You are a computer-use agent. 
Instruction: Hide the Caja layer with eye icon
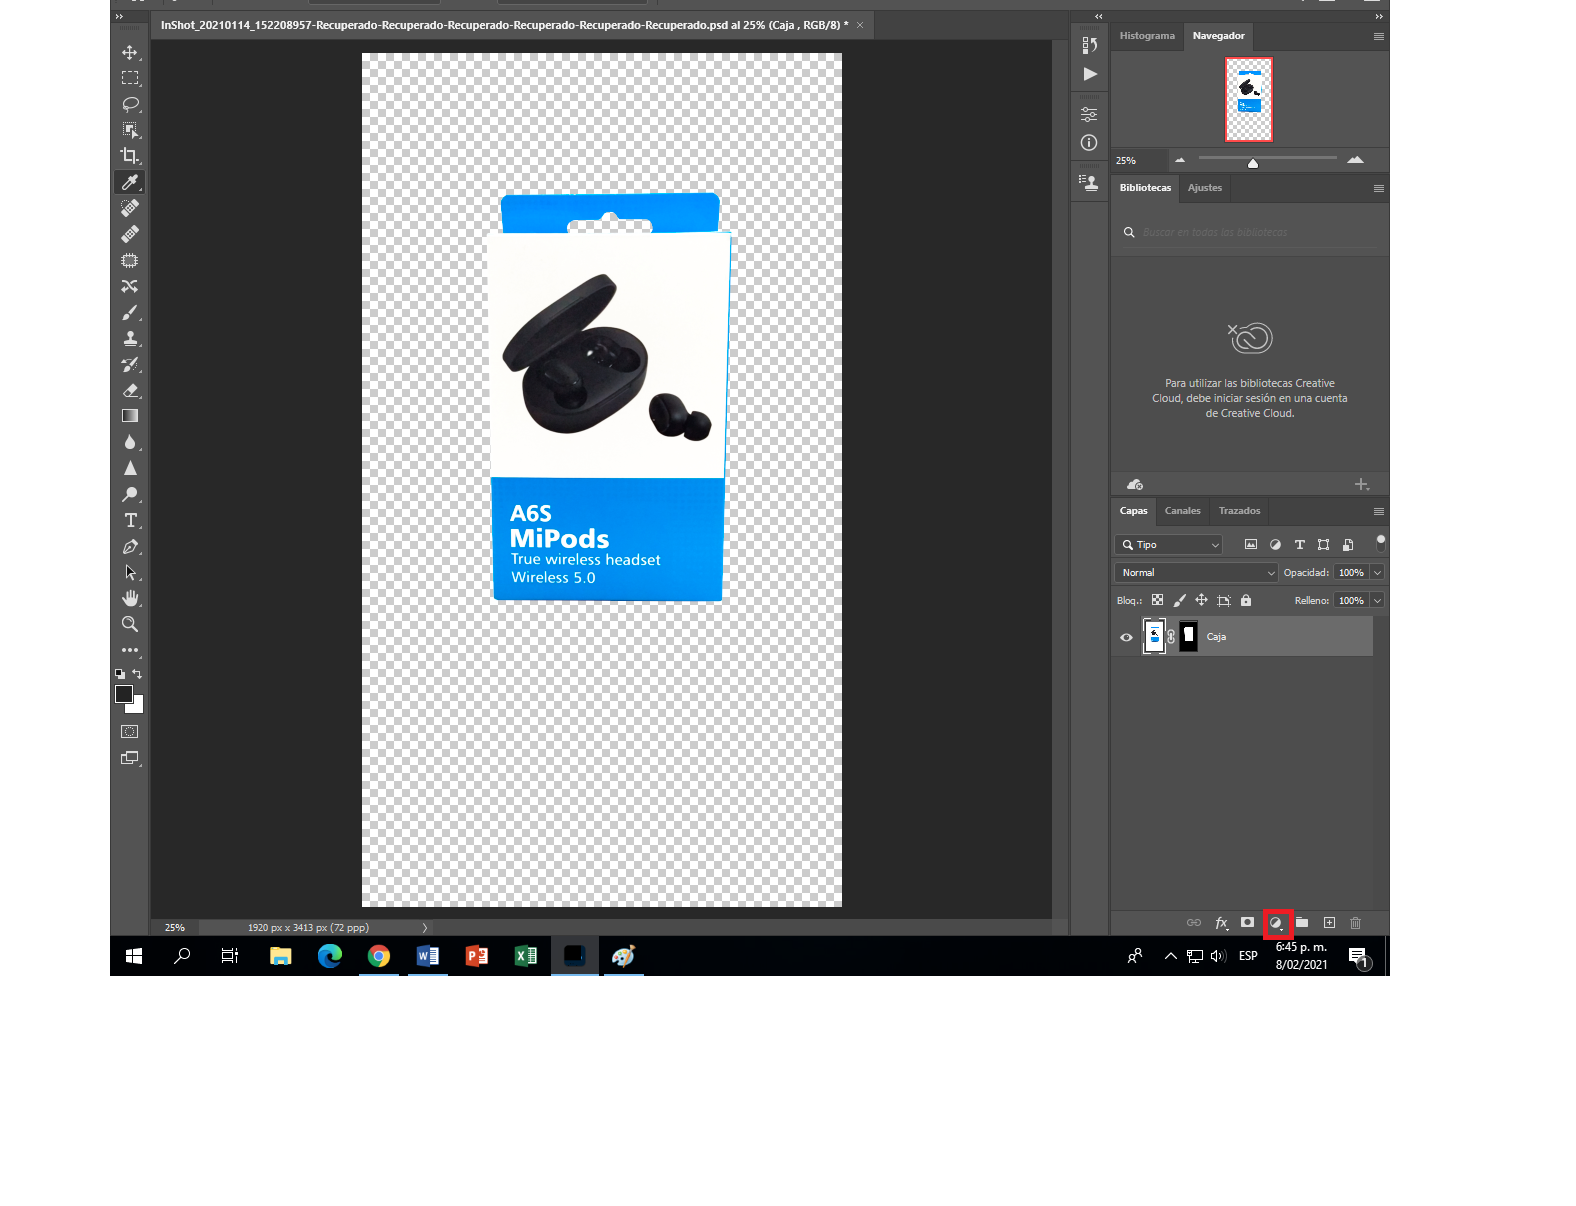pyautogui.click(x=1126, y=637)
